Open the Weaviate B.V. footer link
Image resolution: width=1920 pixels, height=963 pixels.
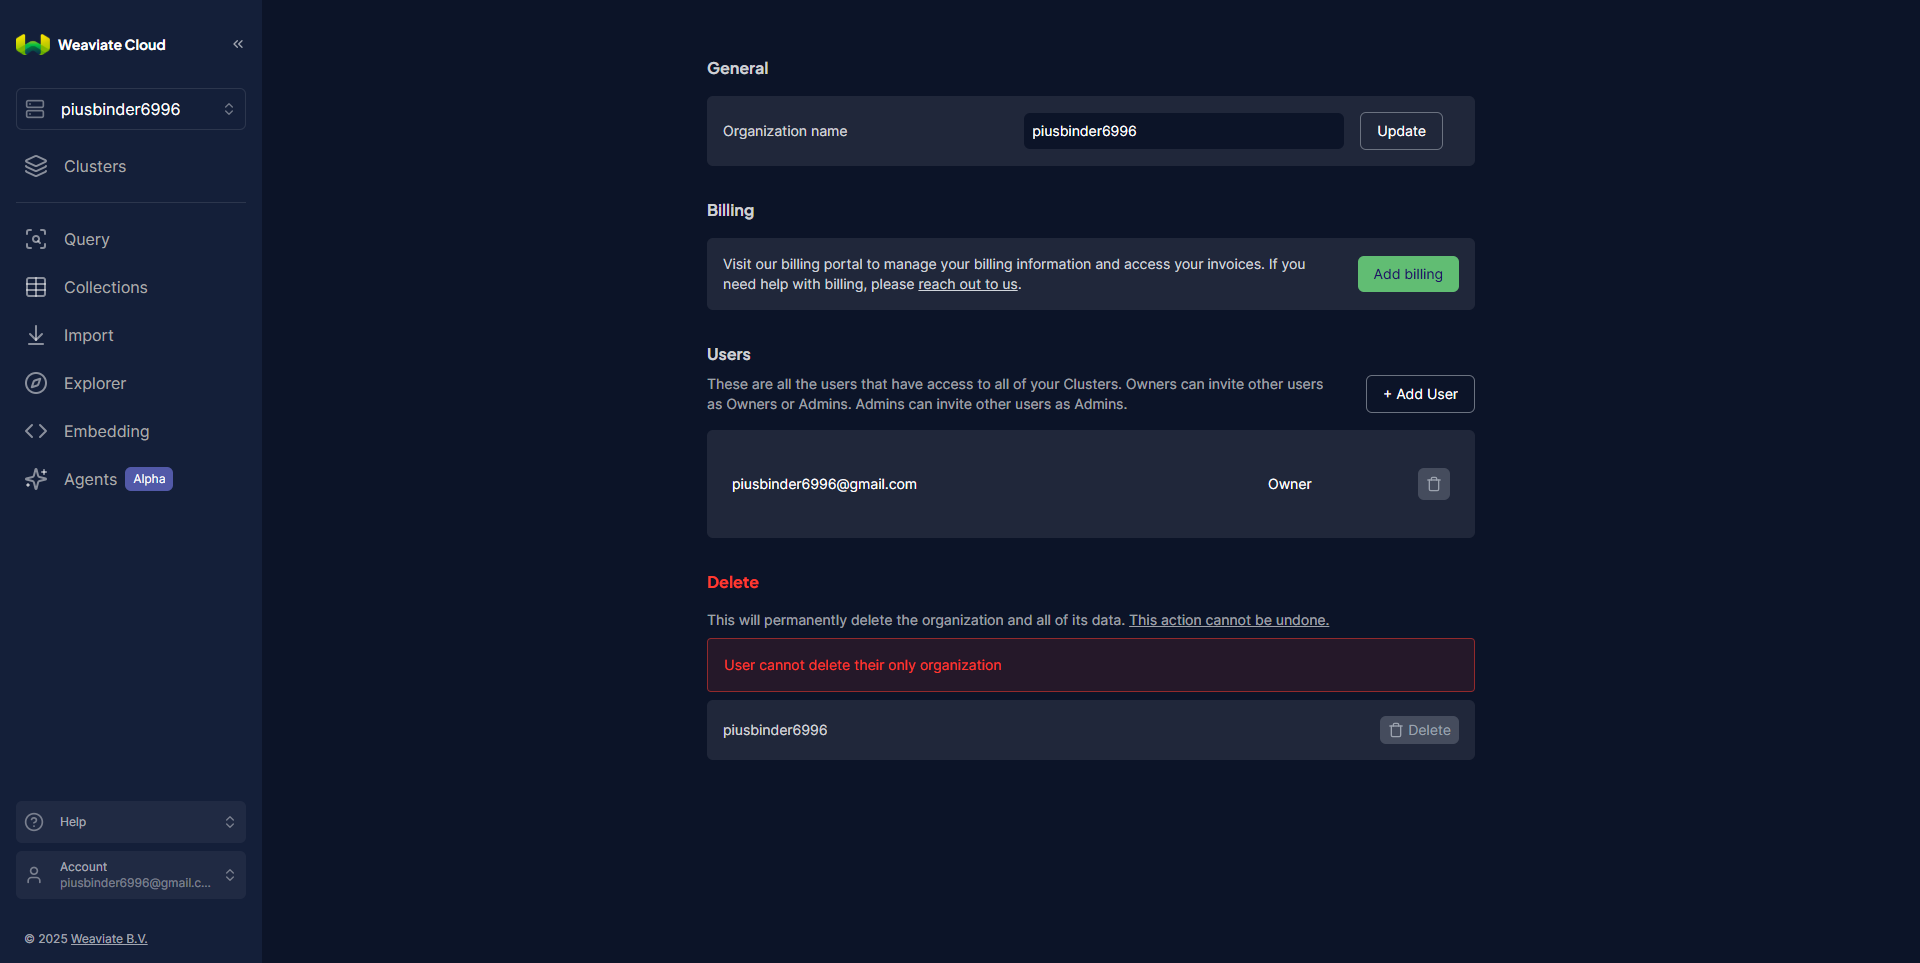coord(109,939)
